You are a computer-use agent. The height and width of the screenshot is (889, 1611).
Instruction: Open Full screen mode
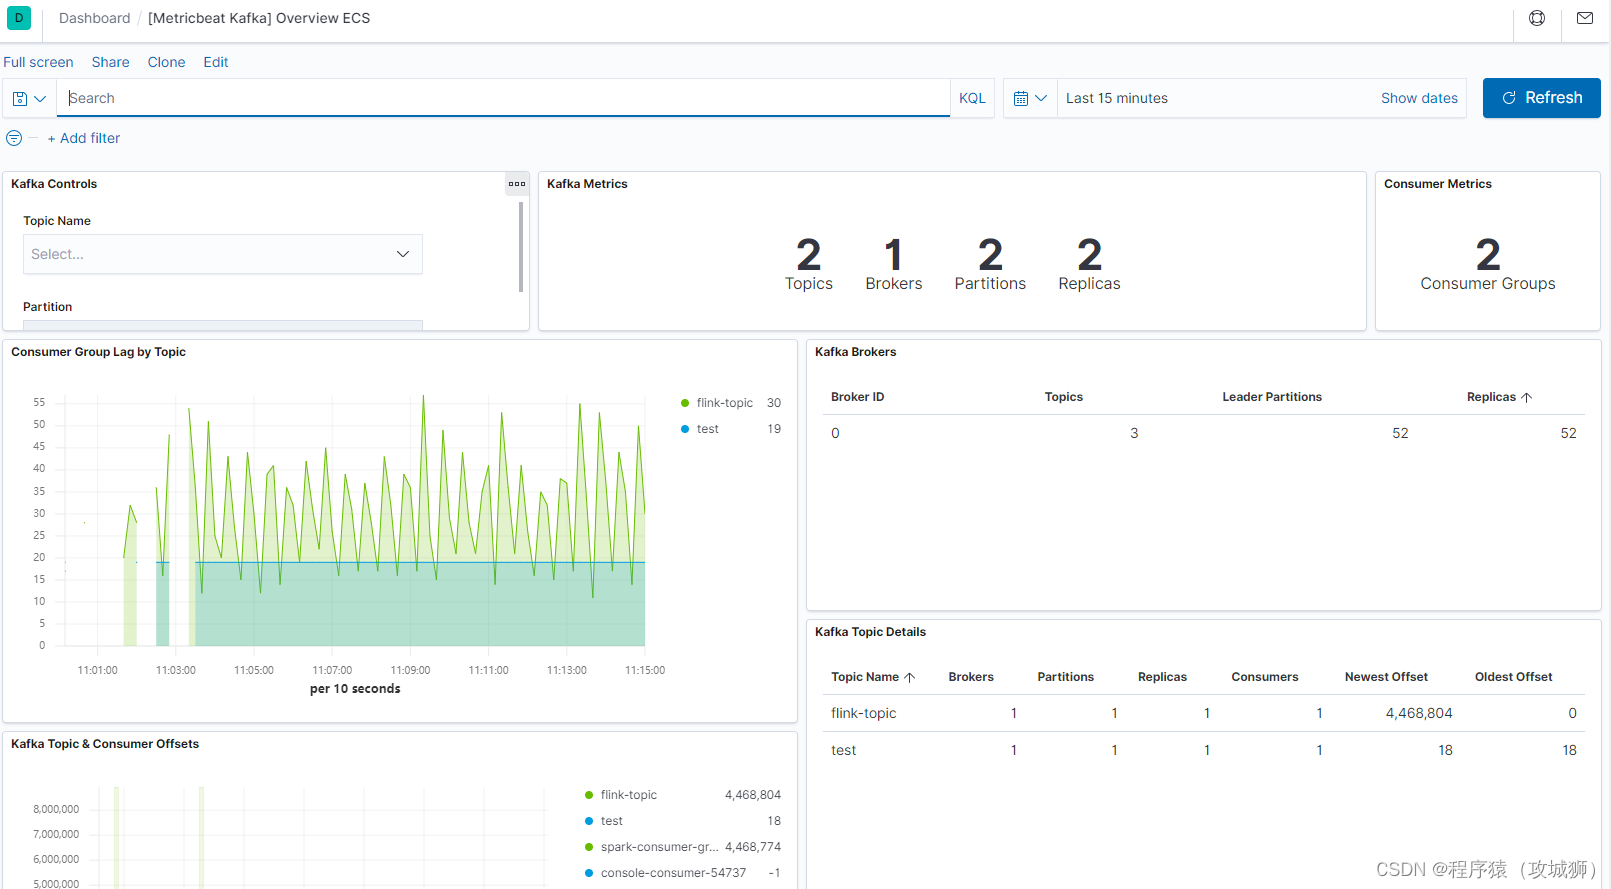[x=38, y=62]
